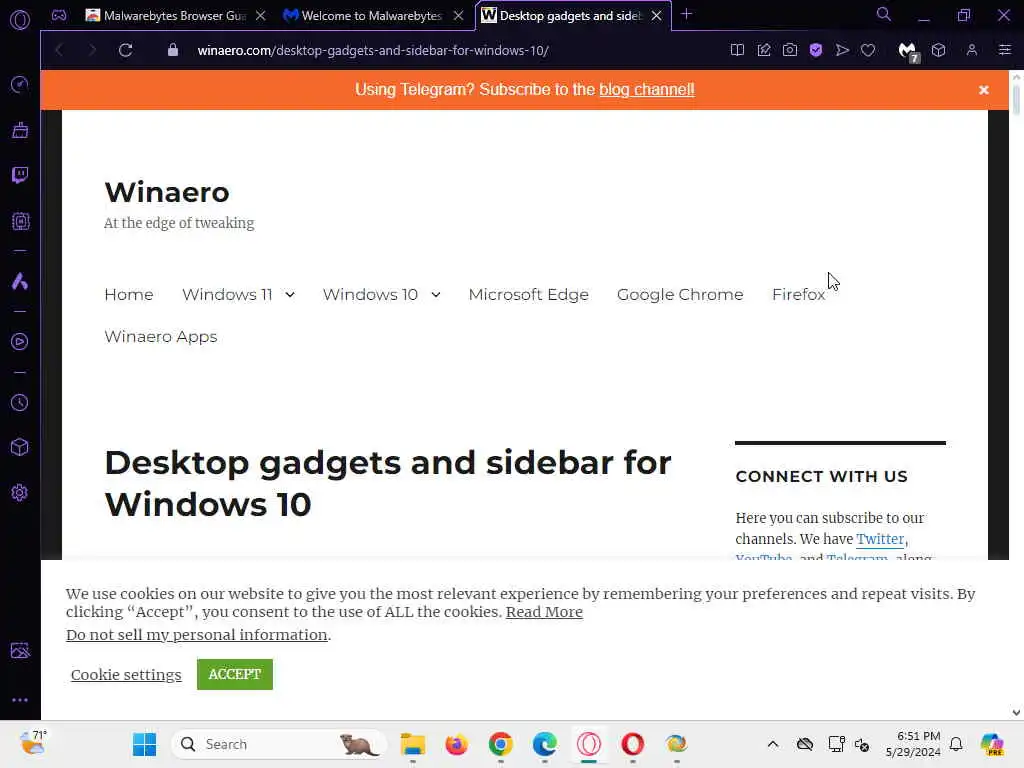Viewport: 1024px width, 768px height.
Task: Show hidden system tray icons
Action: point(773,744)
